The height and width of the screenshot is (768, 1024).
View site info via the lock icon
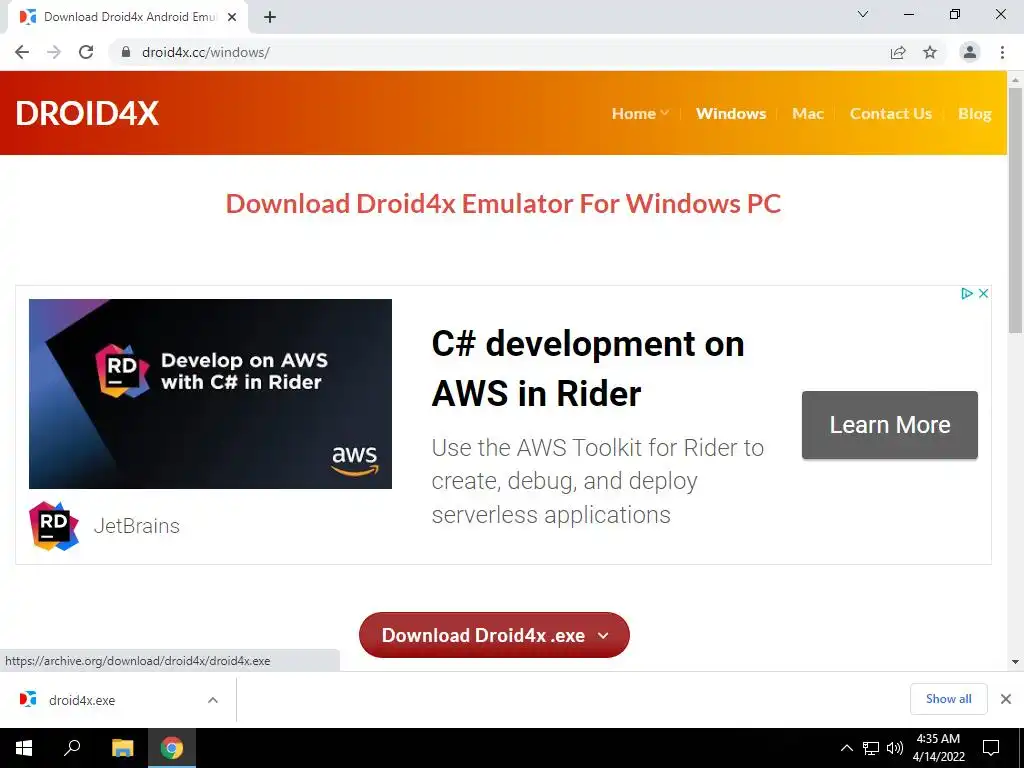(x=126, y=52)
